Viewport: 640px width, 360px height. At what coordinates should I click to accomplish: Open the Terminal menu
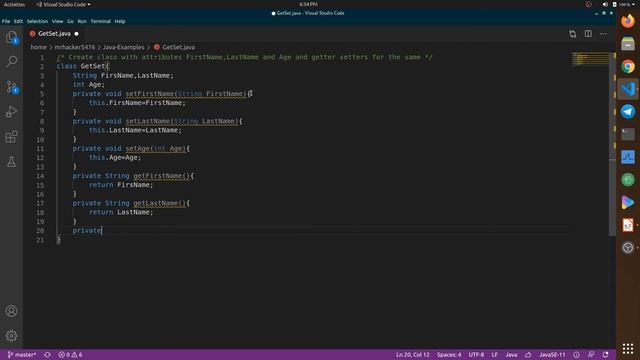pos(100,21)
